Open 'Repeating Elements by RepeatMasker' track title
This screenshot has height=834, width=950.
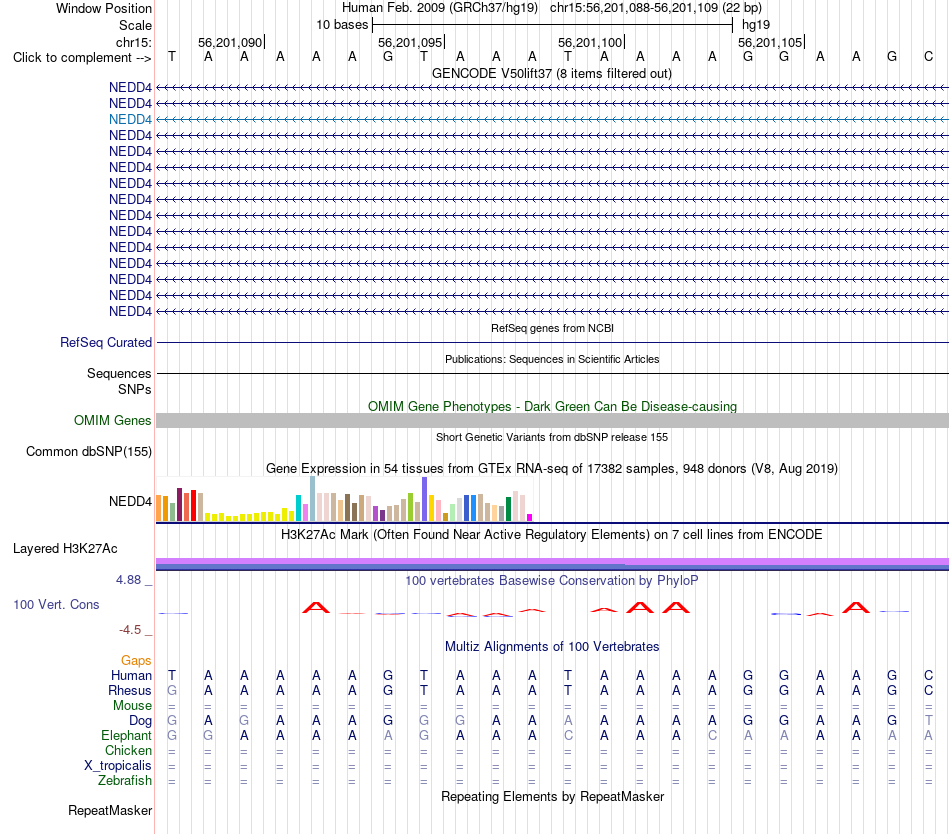pyautogui.click(x=552, y=796)
